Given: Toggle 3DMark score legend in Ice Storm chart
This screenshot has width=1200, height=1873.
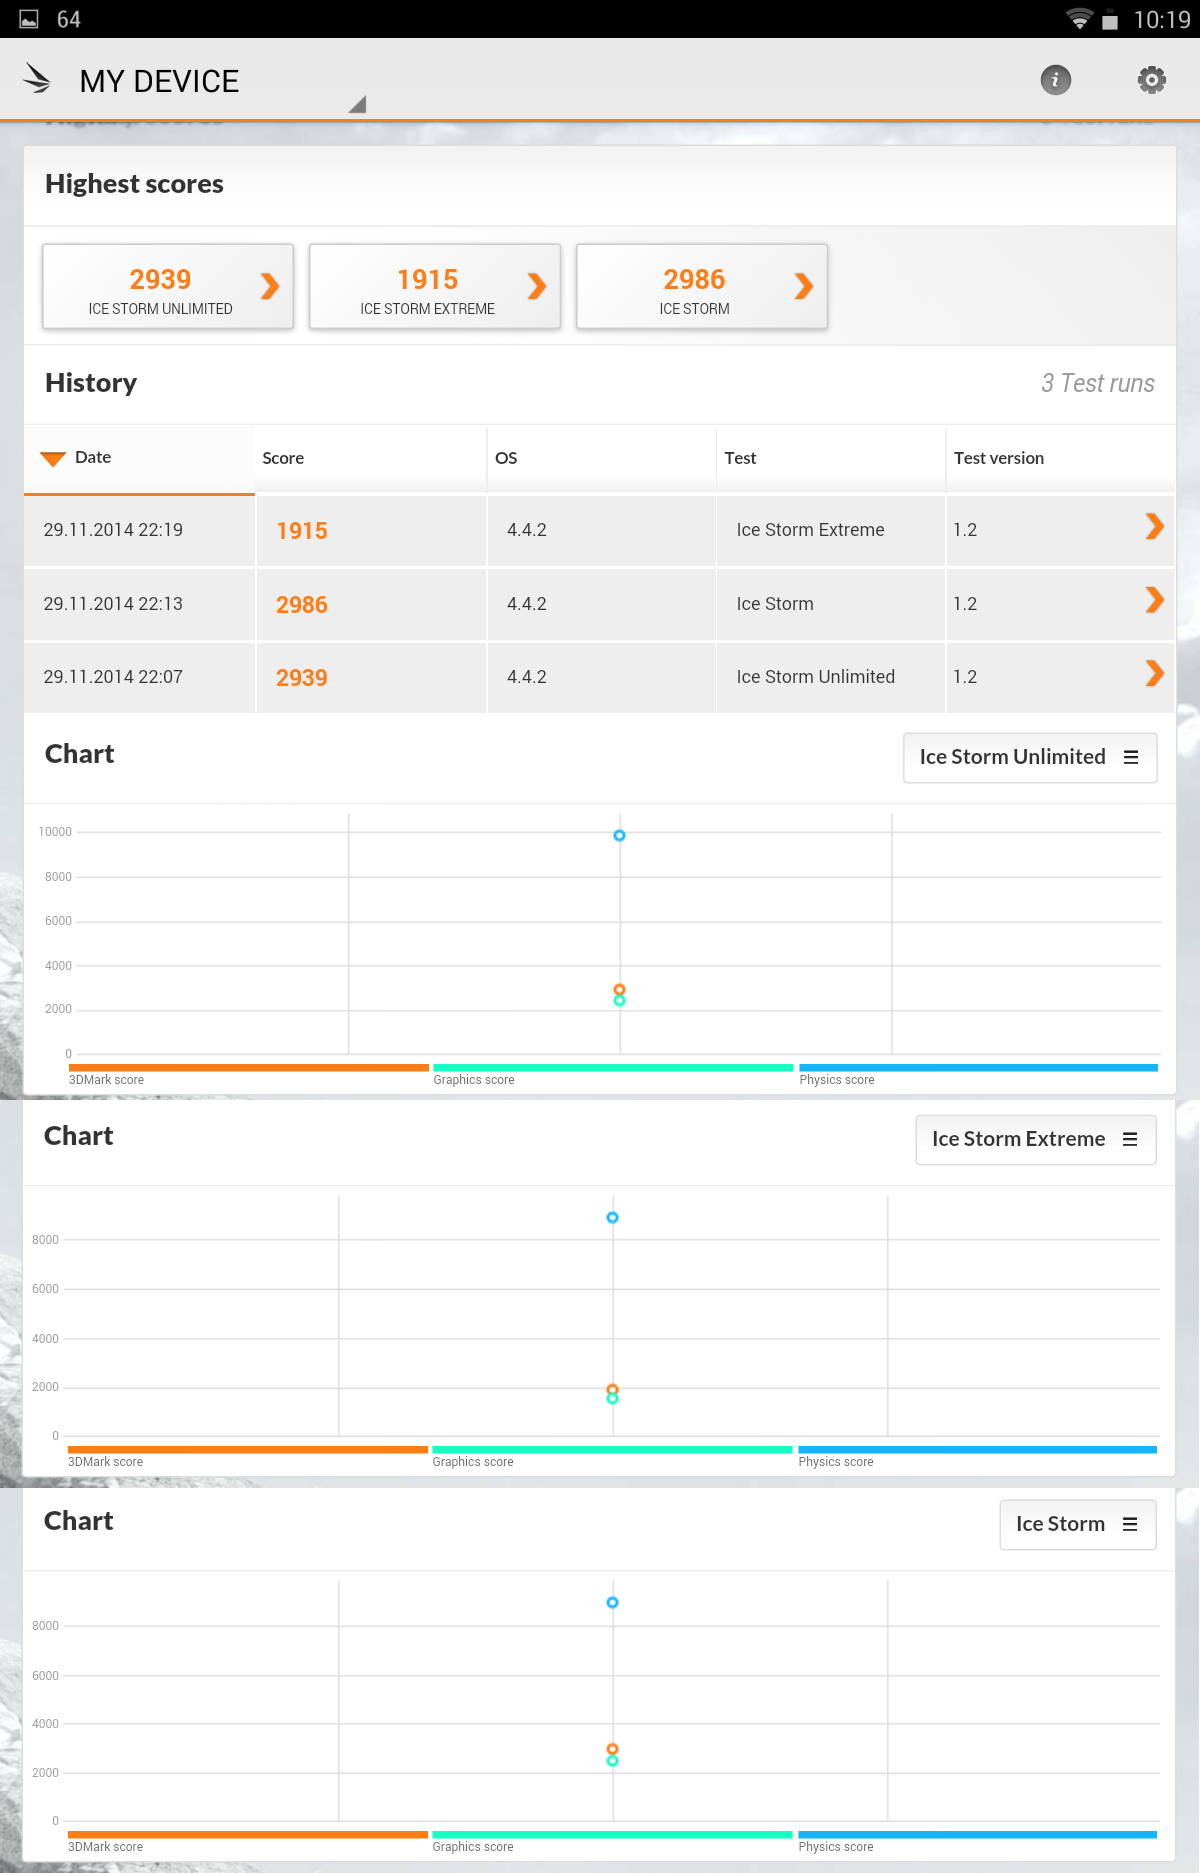Looking at the screenshot, I should pos(248,1841).
